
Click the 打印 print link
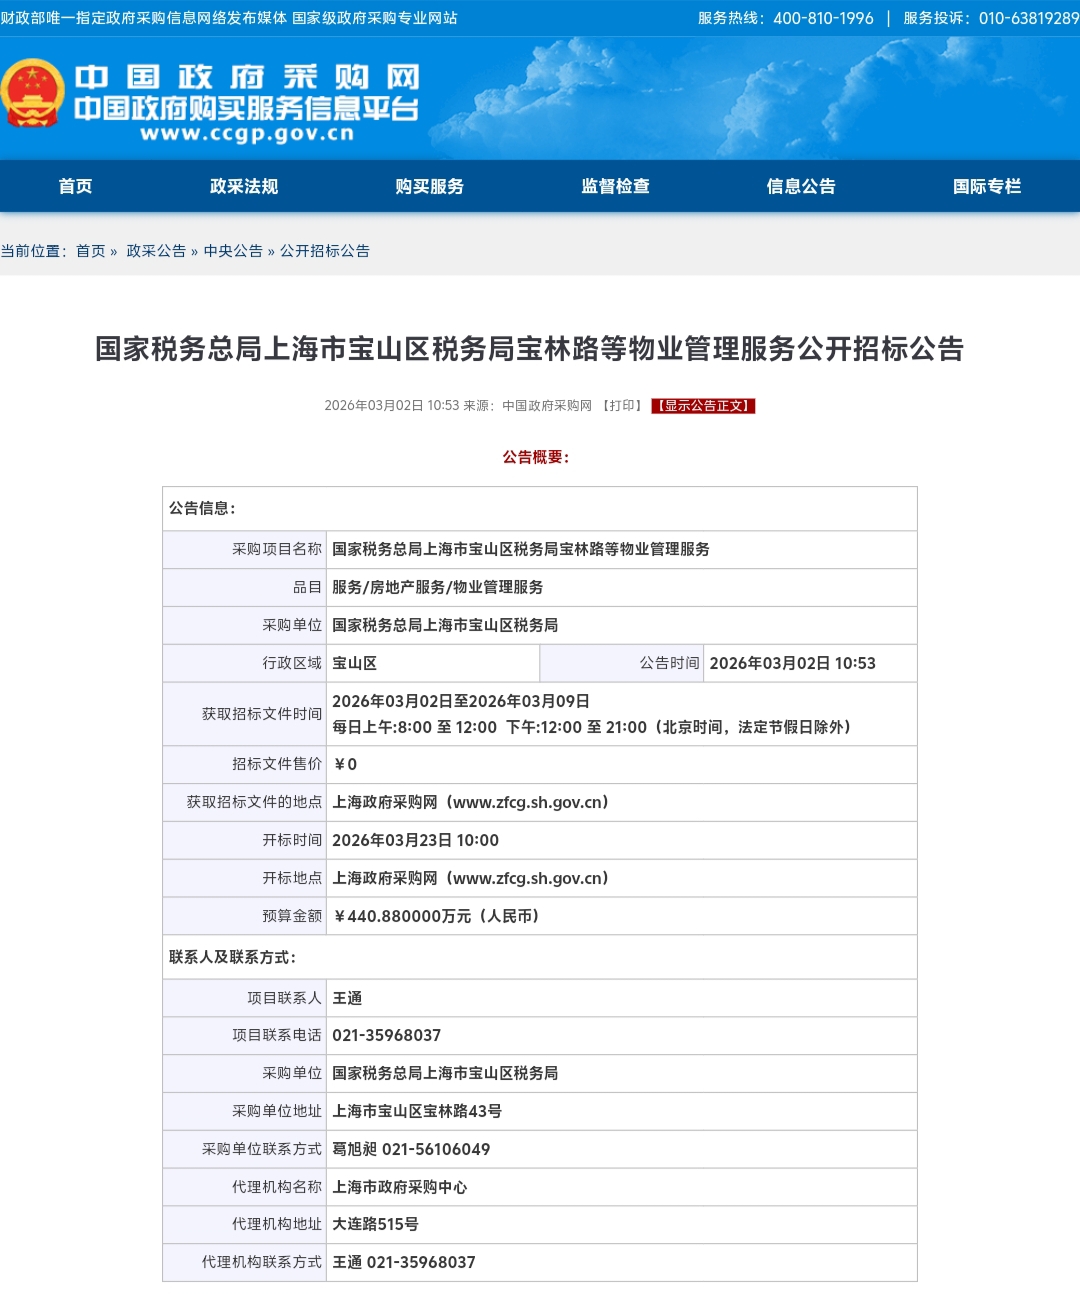click(x=622, y=406)
